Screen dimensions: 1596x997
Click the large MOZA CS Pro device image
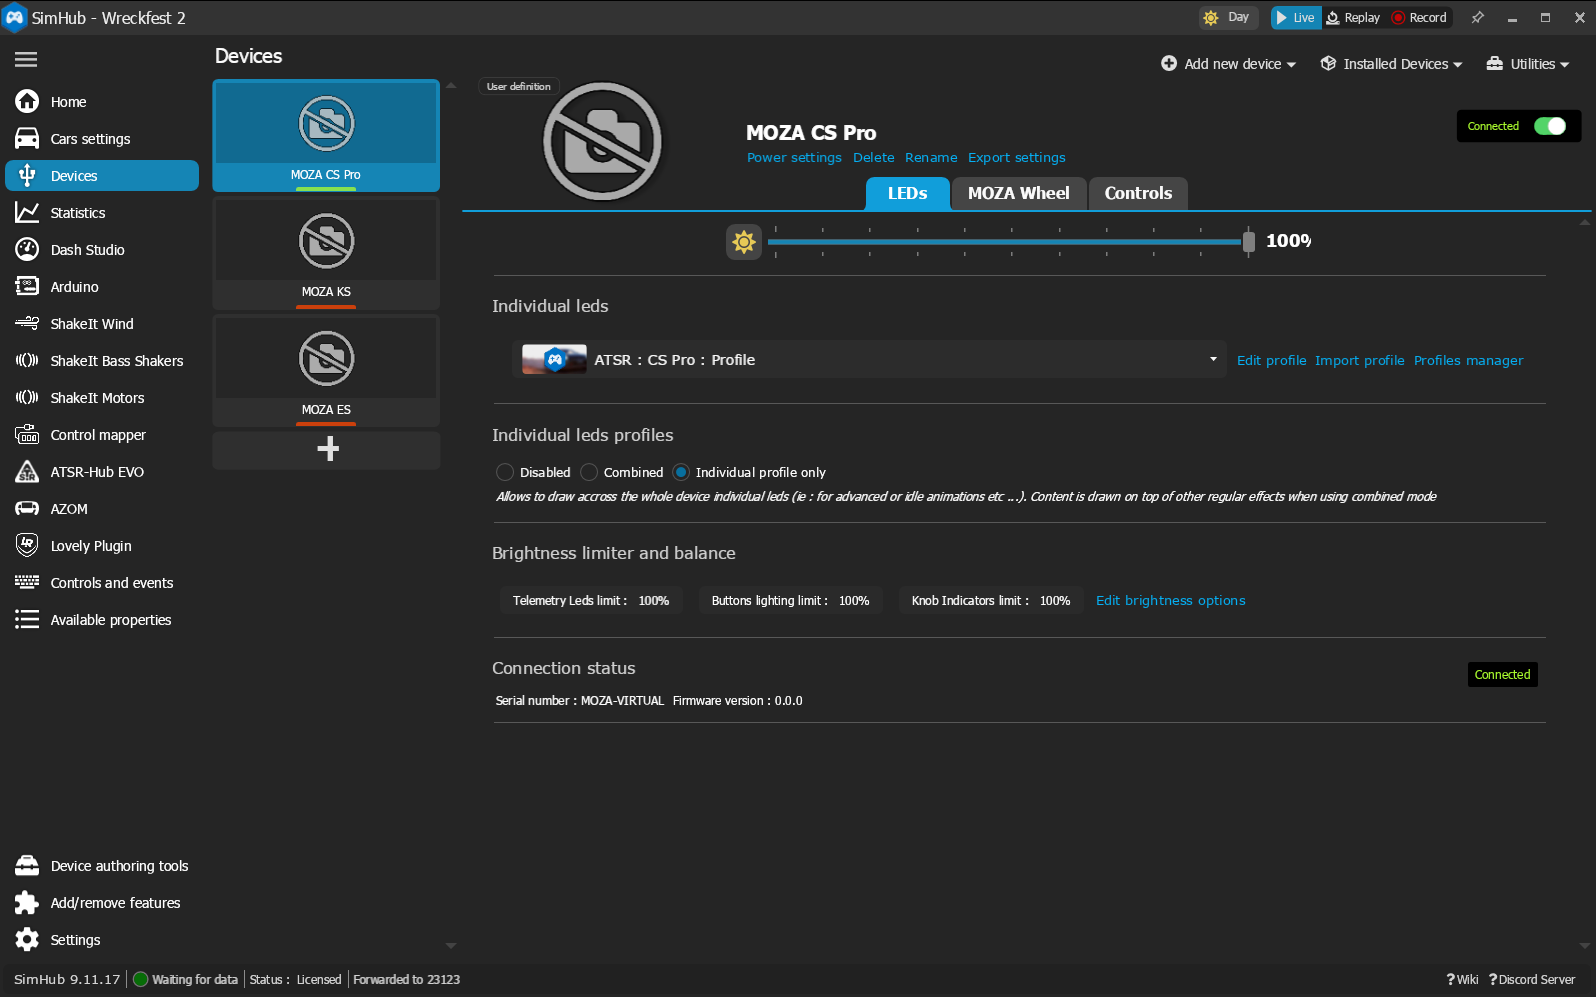603,141
